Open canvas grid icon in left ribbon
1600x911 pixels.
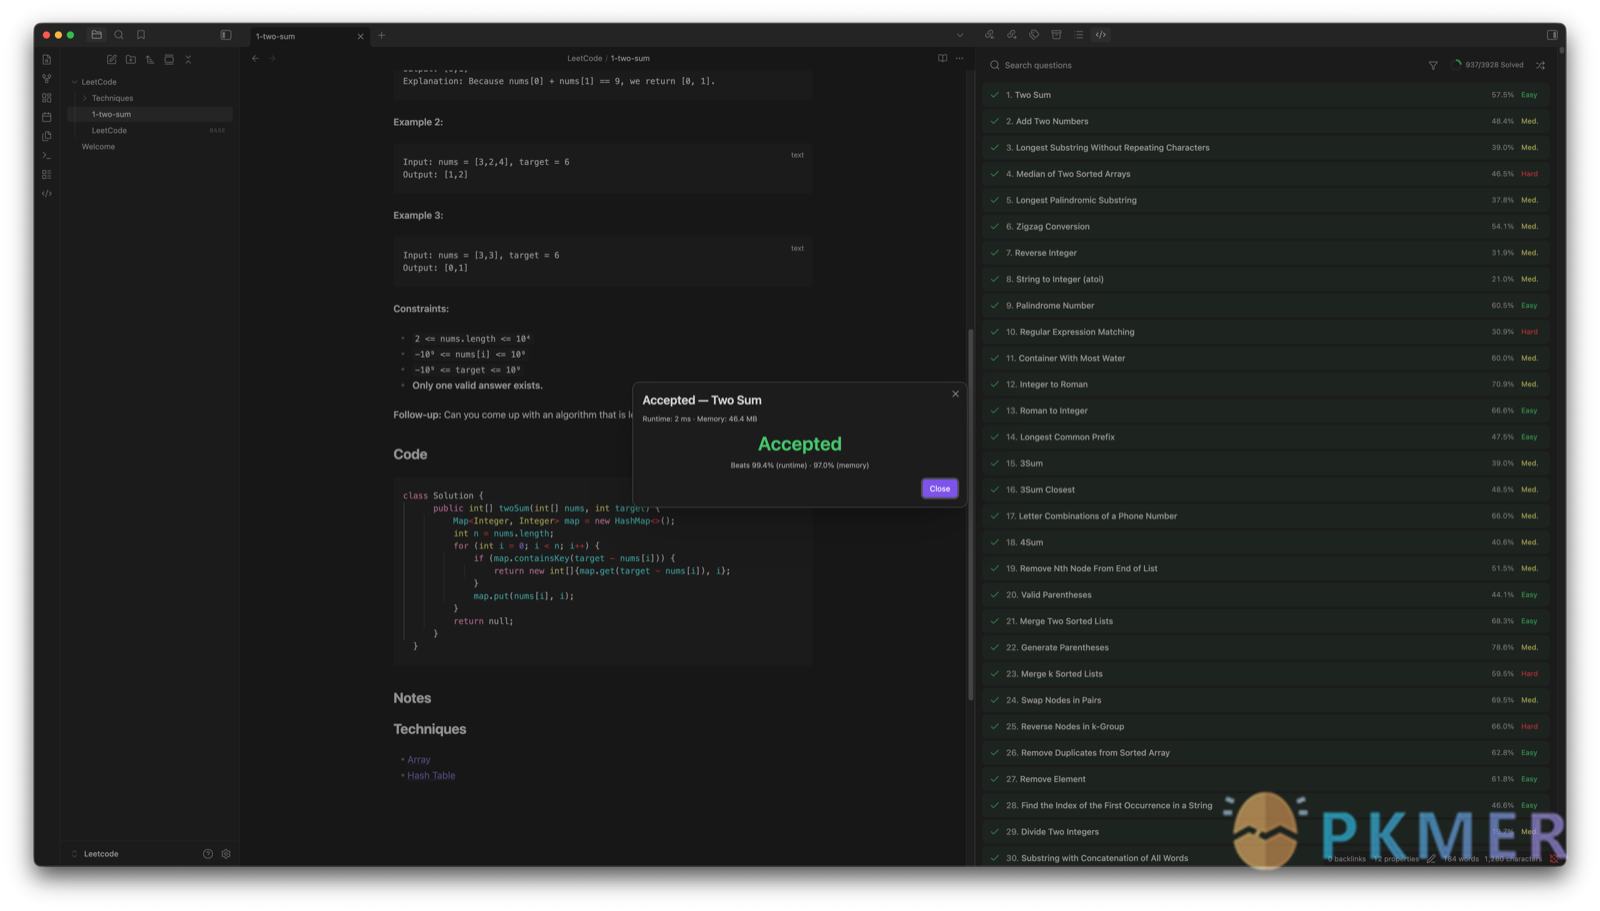click(47, 98)
